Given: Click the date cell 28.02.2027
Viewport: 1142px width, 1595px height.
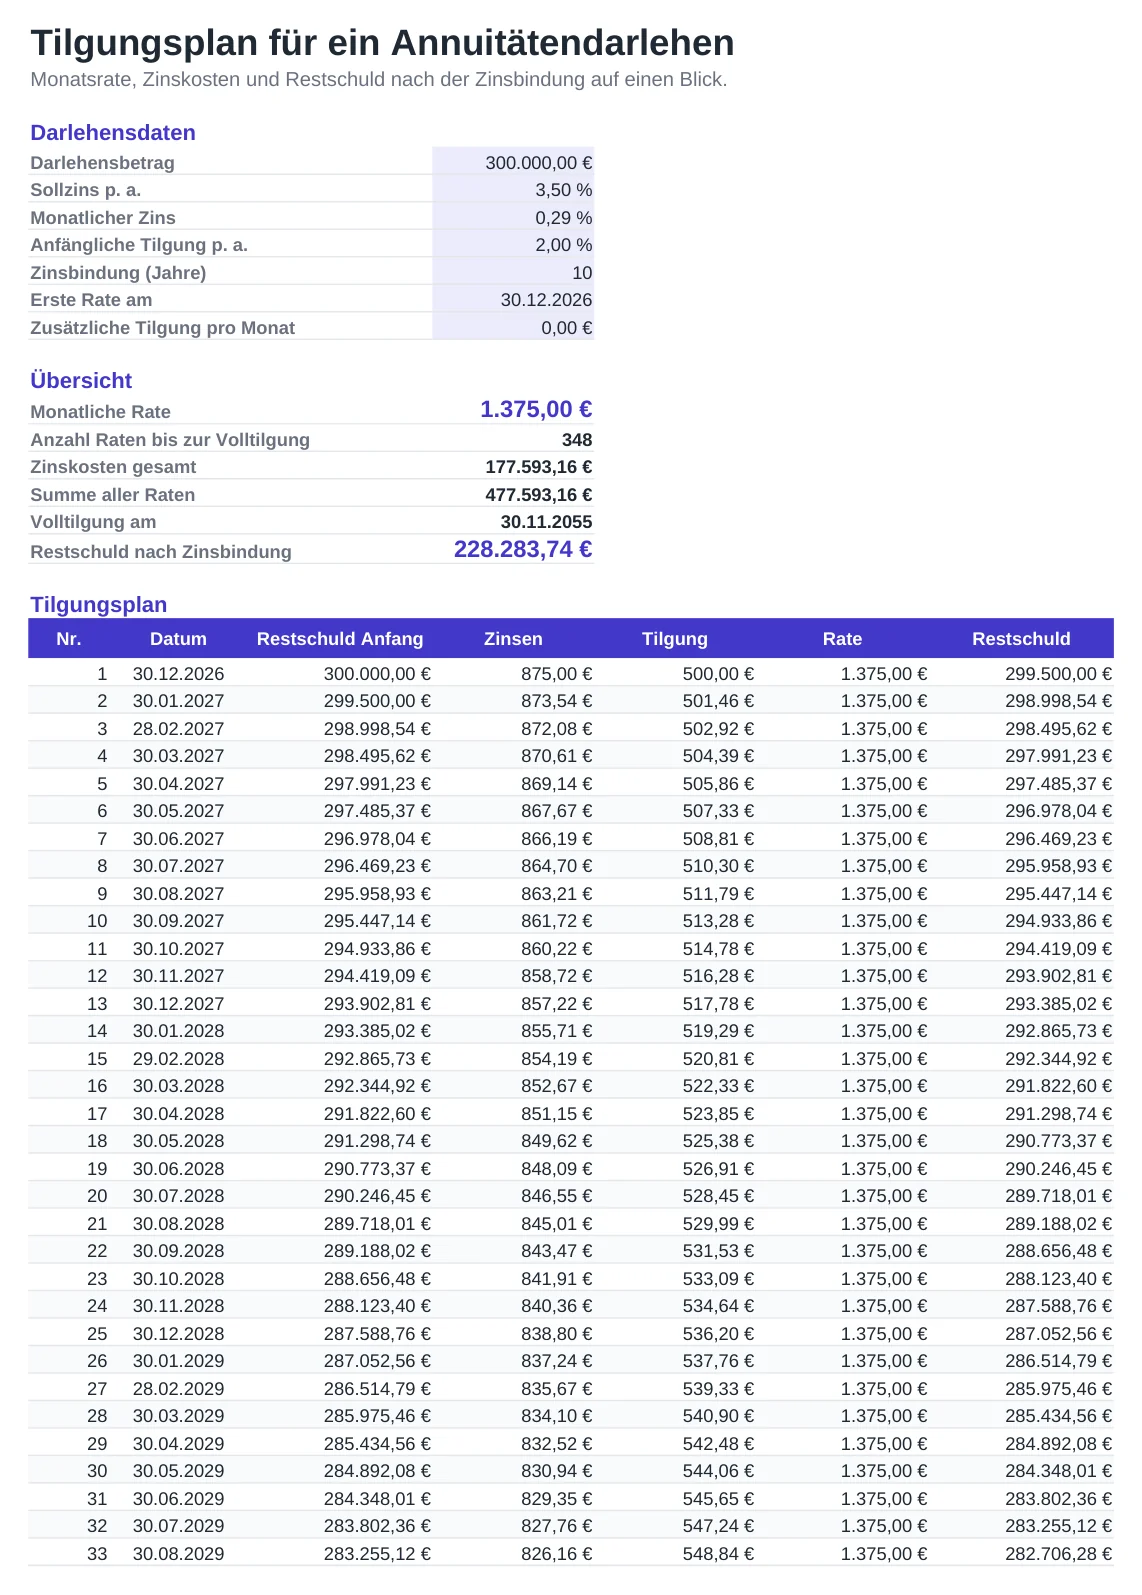Looking at the screenshot, I should [x=178, y=729].
